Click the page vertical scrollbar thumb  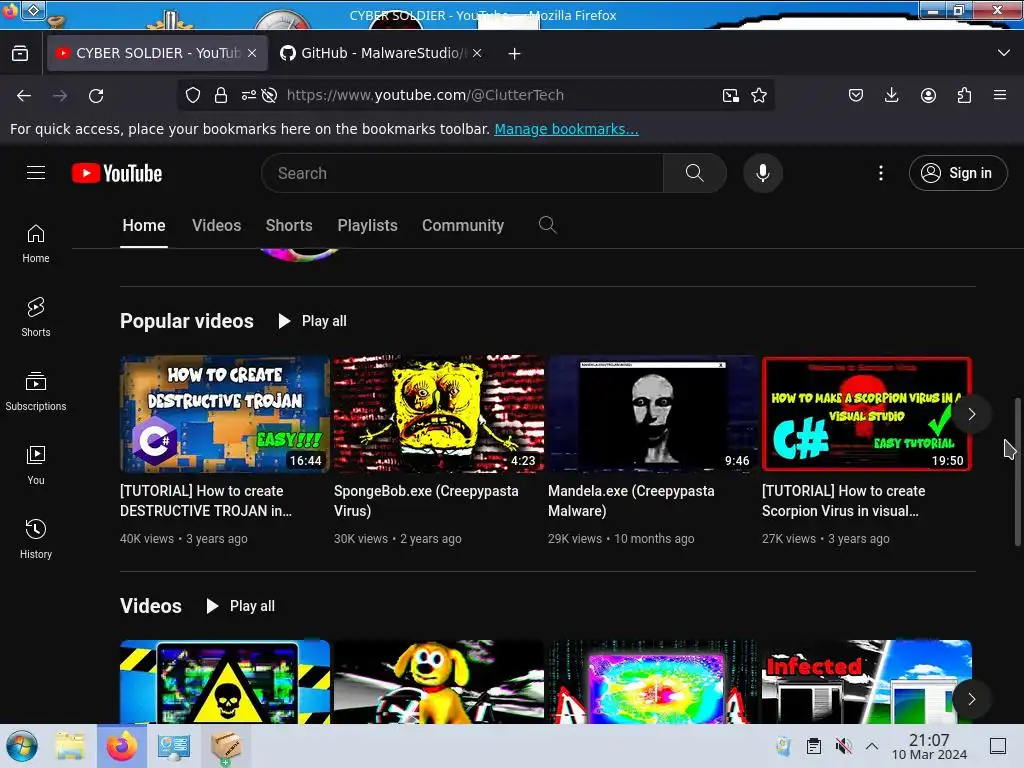[x=1017, y=472]
